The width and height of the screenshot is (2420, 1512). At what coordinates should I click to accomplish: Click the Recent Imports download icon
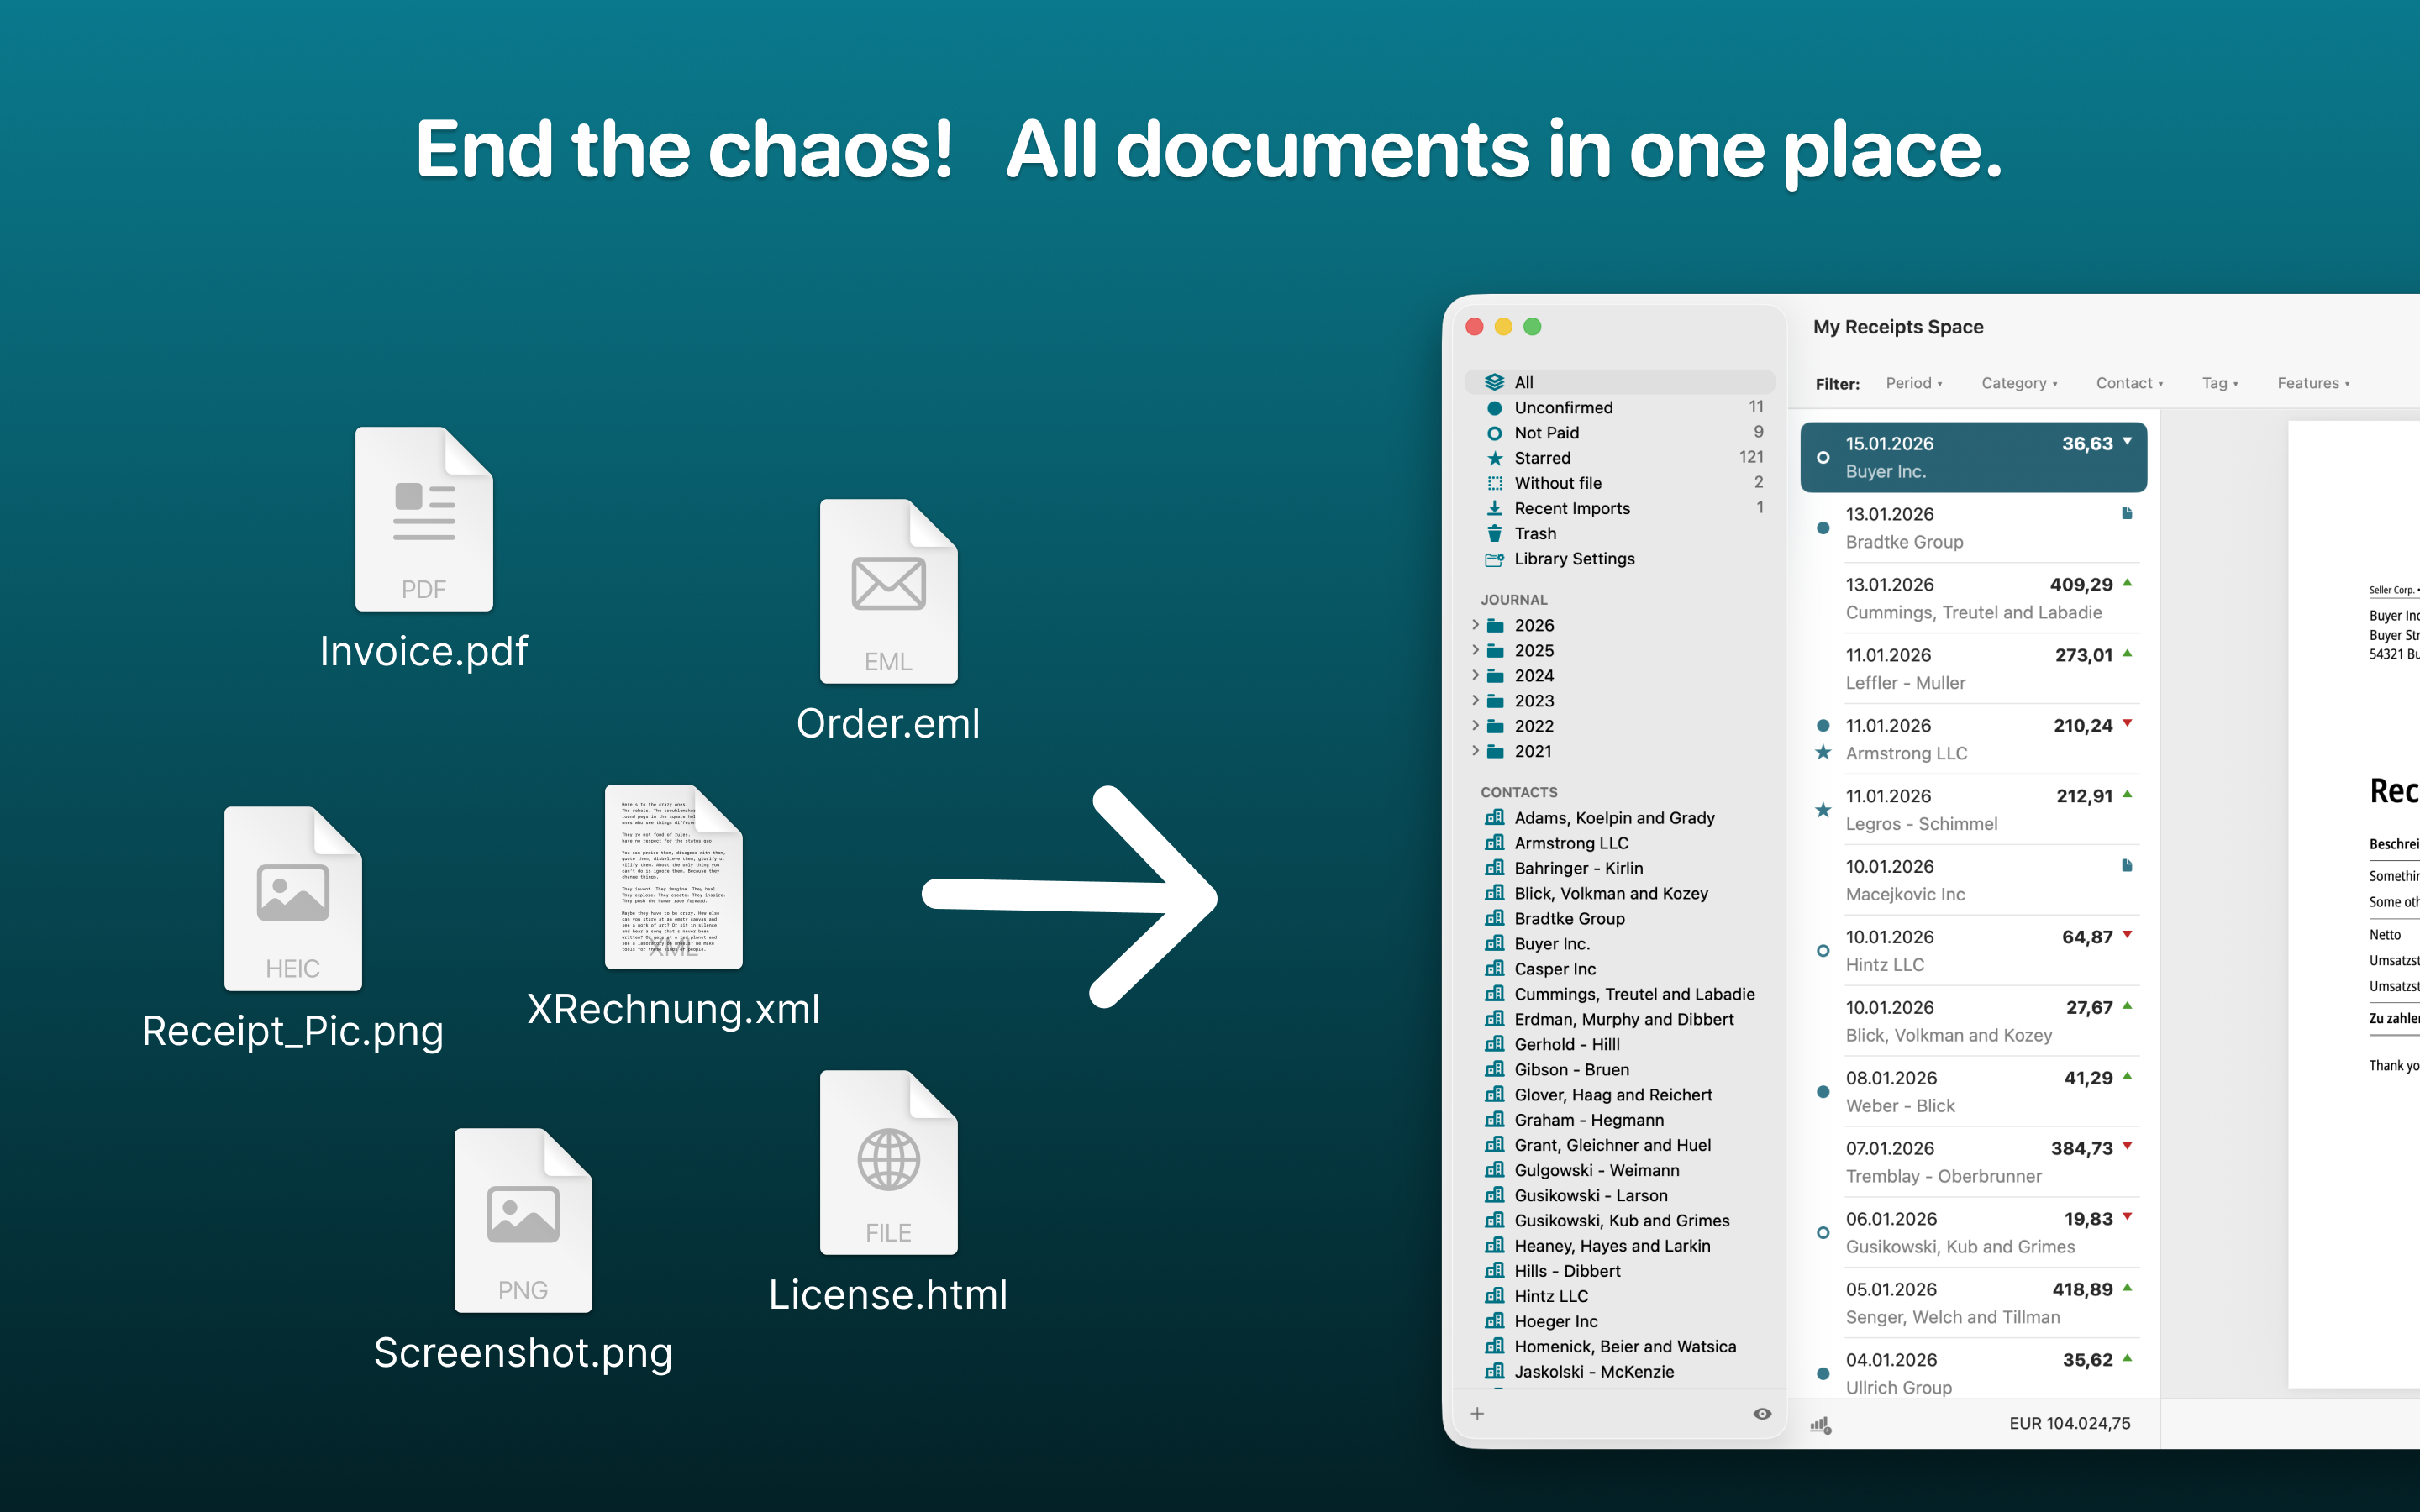1494,508
